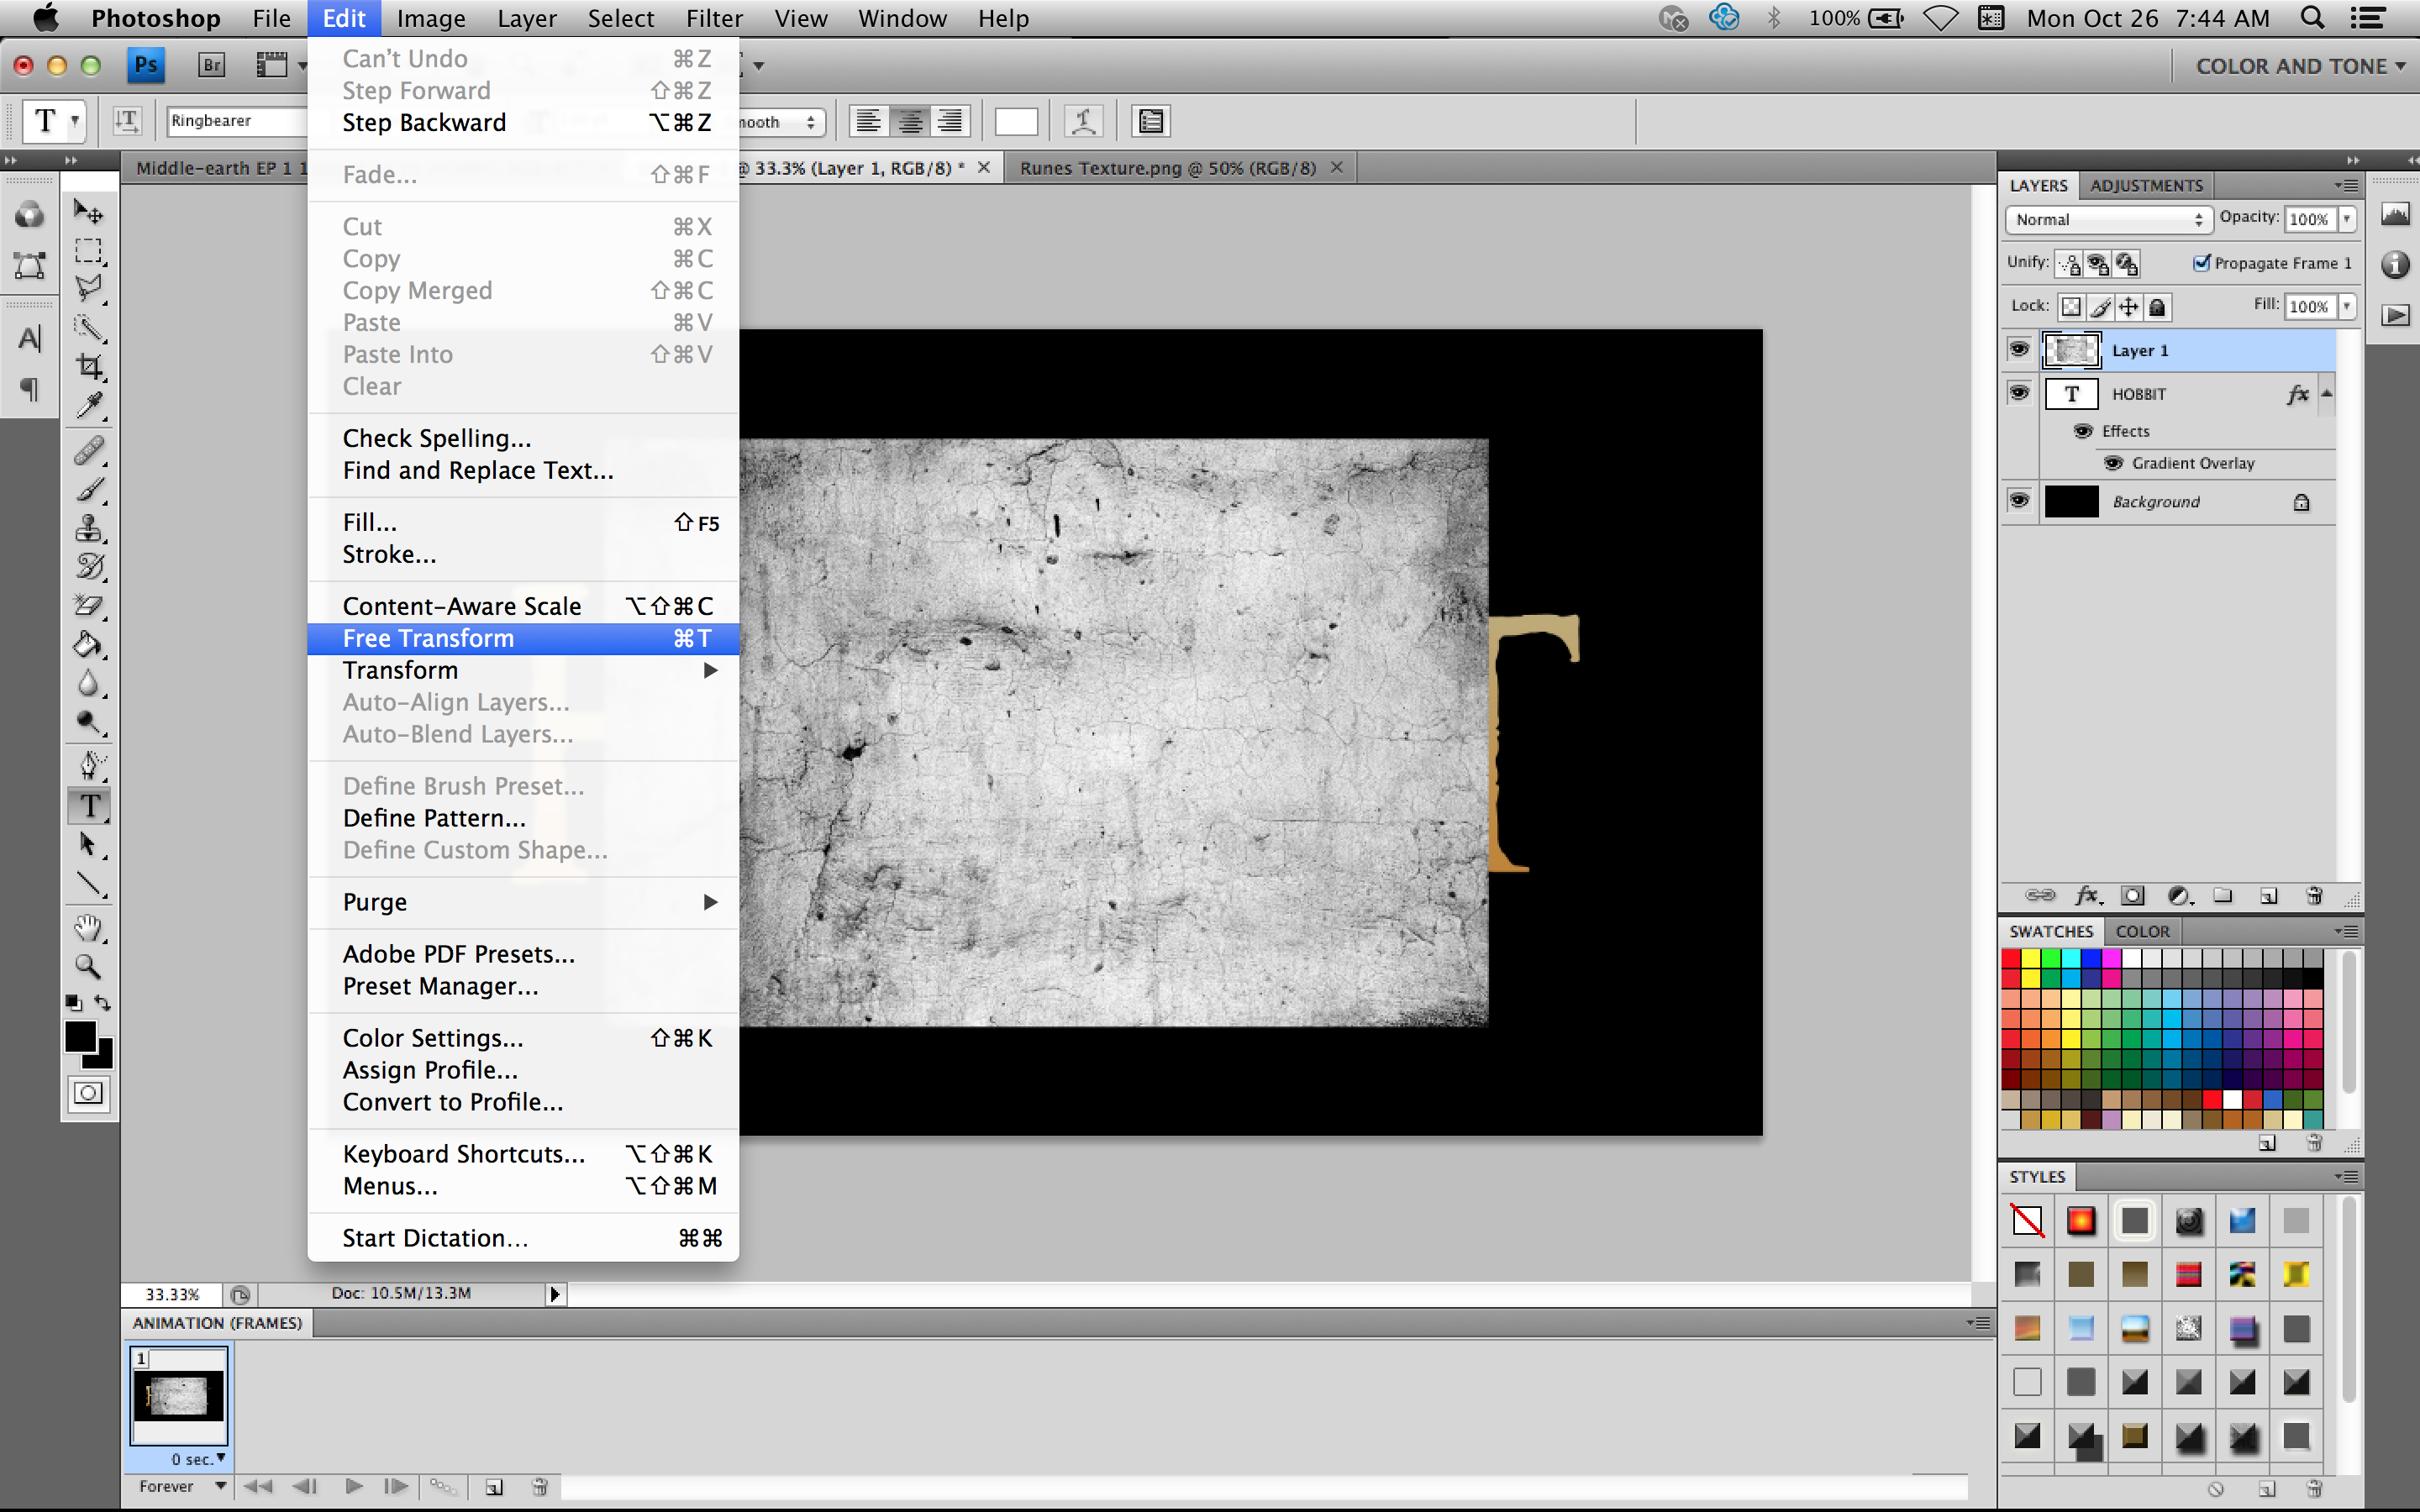Select the Zoom tool in the toolbar
This screenshot has width=2420, height=1512.
(88, 966)
